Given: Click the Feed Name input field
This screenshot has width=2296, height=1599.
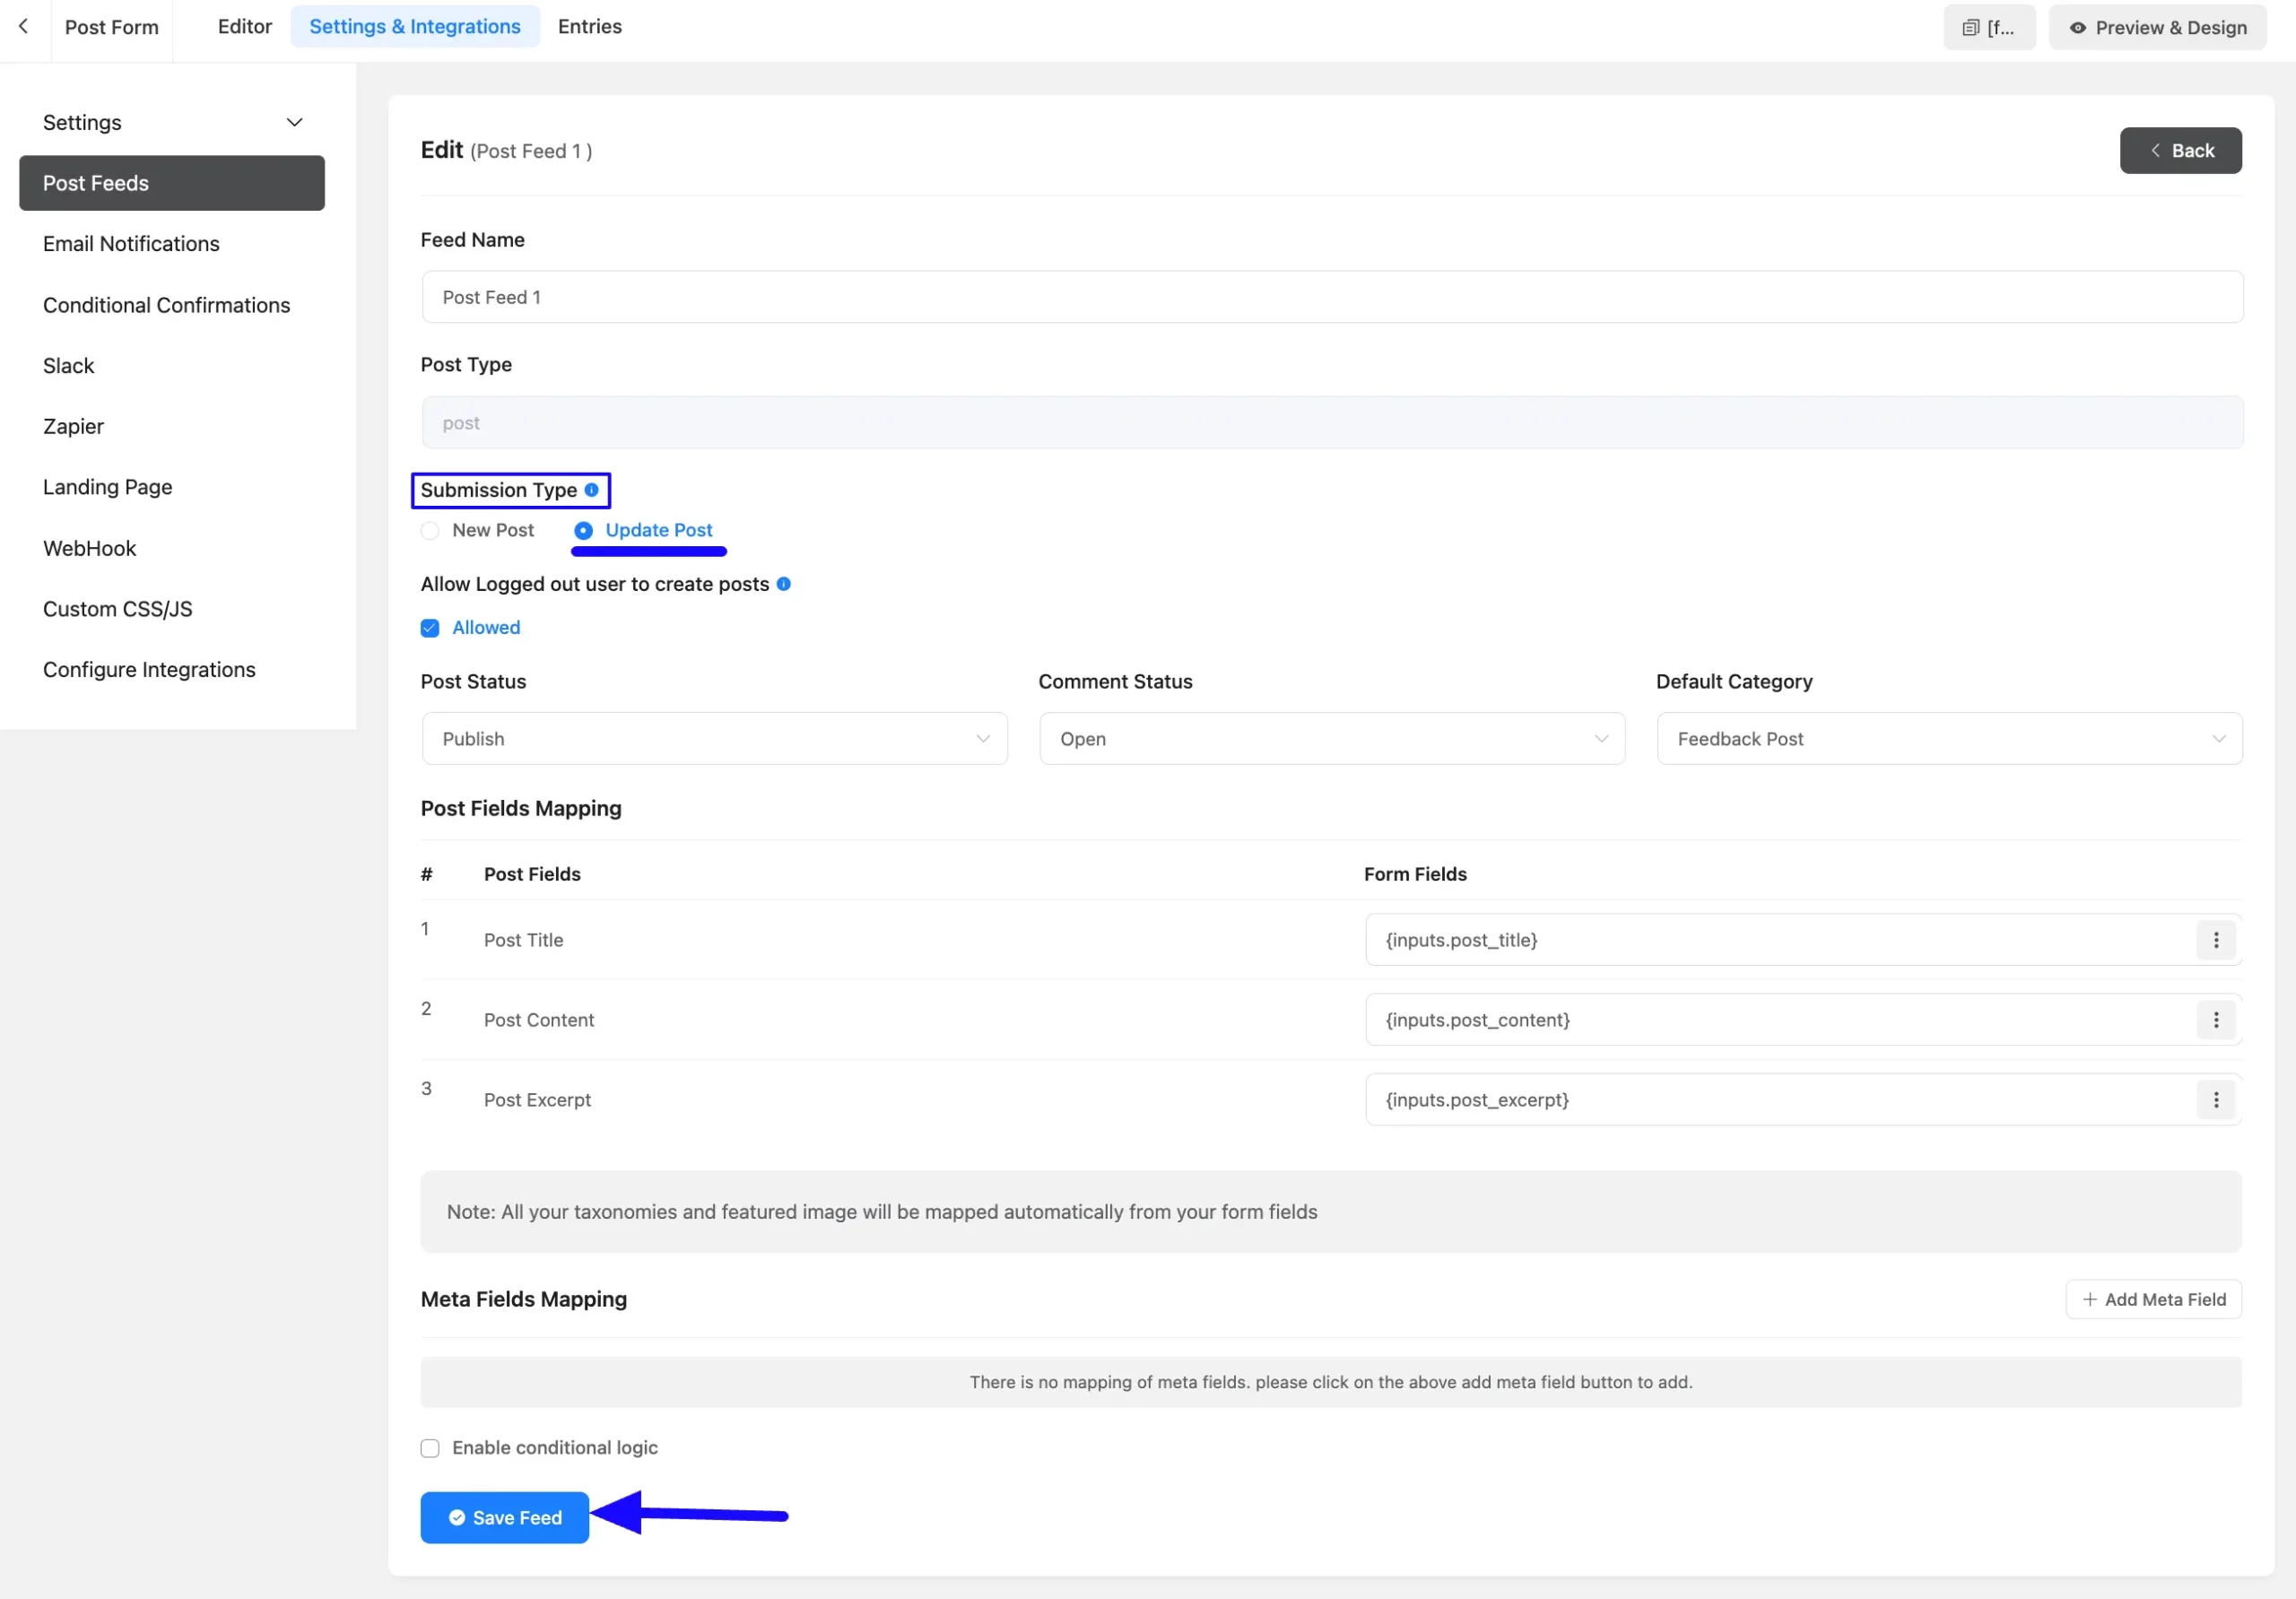Looking at the screenshot, I should click(1331, 297).
